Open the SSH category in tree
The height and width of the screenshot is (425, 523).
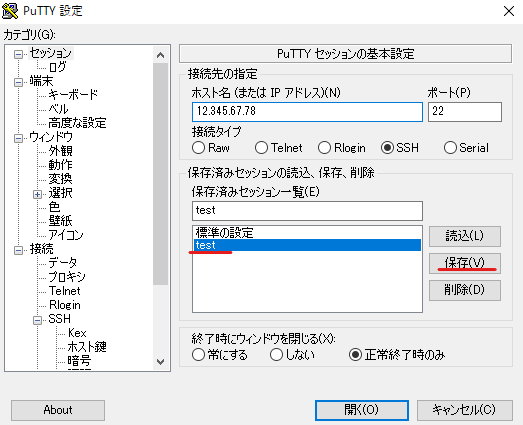[60, 319]
